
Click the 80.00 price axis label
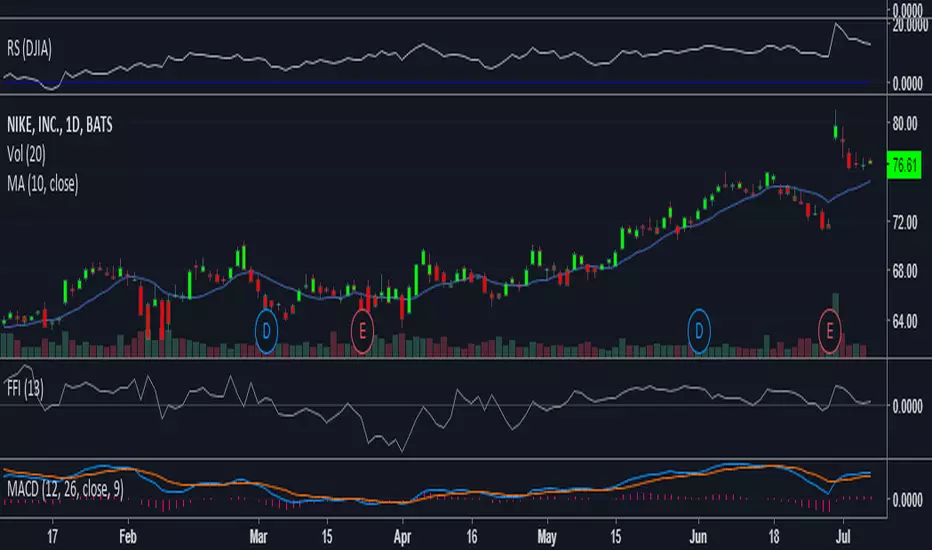pos(905,124)
